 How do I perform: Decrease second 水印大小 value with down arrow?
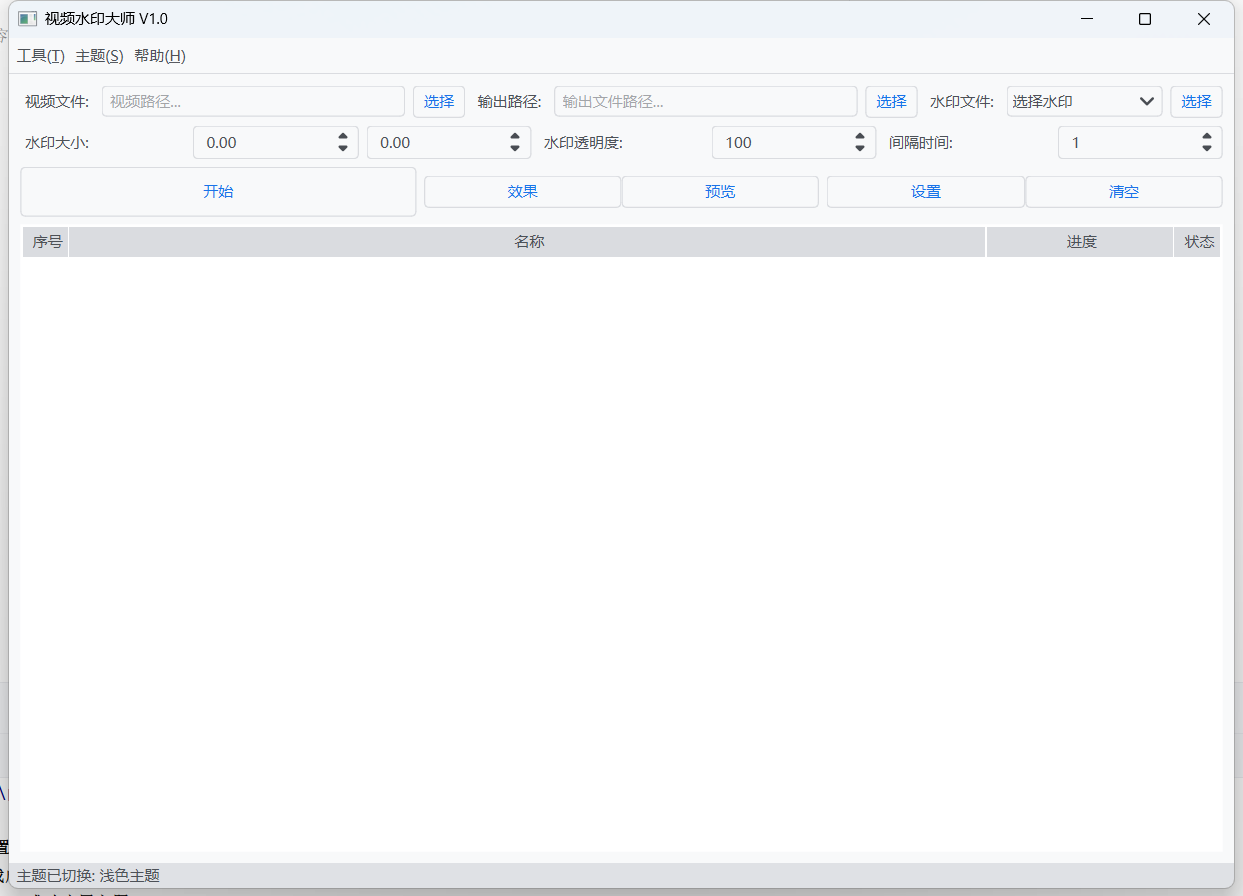[514, 149]
